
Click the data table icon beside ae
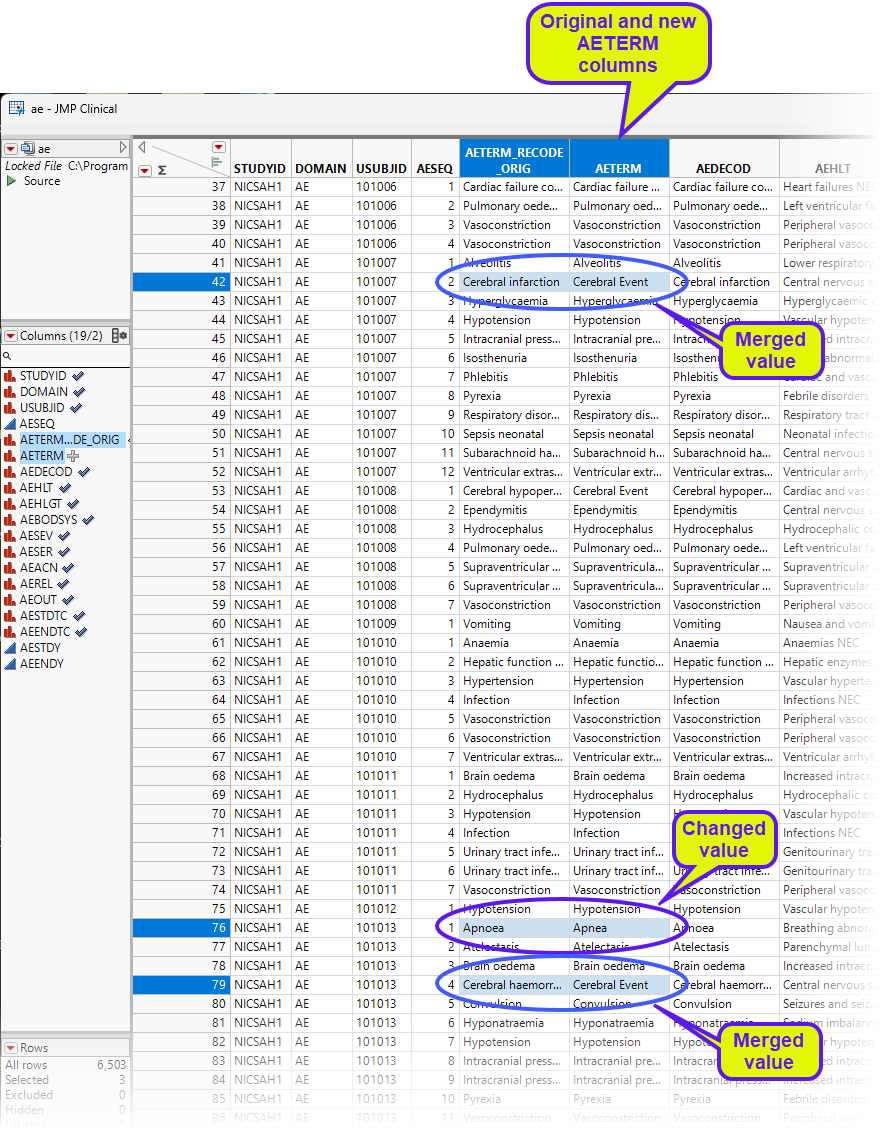tap(27, 149)
